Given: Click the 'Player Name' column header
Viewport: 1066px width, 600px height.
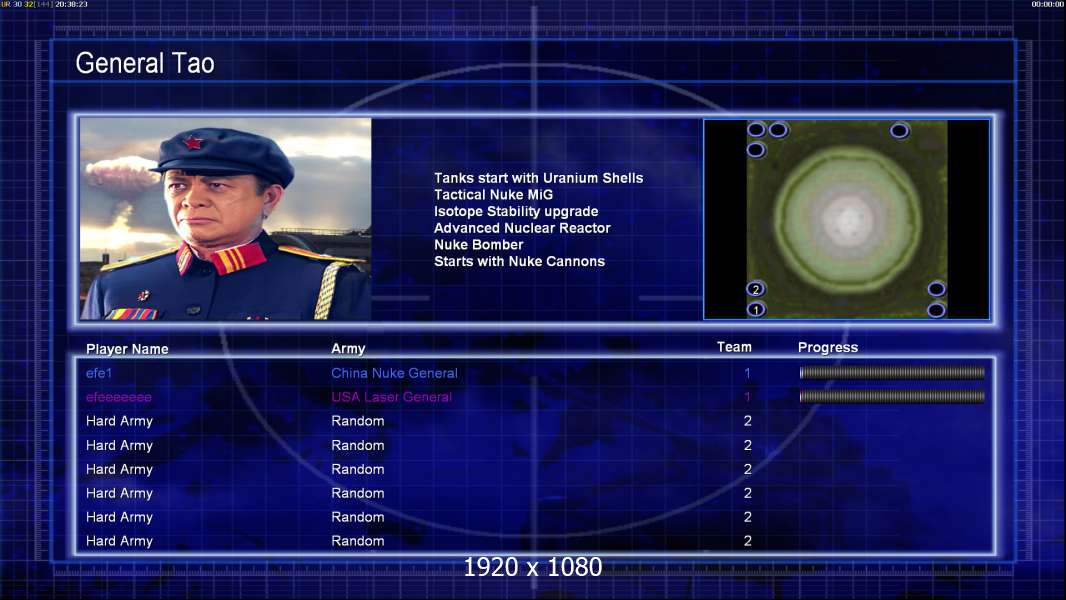Looking at the screenshot, I should tap(127, 349).
